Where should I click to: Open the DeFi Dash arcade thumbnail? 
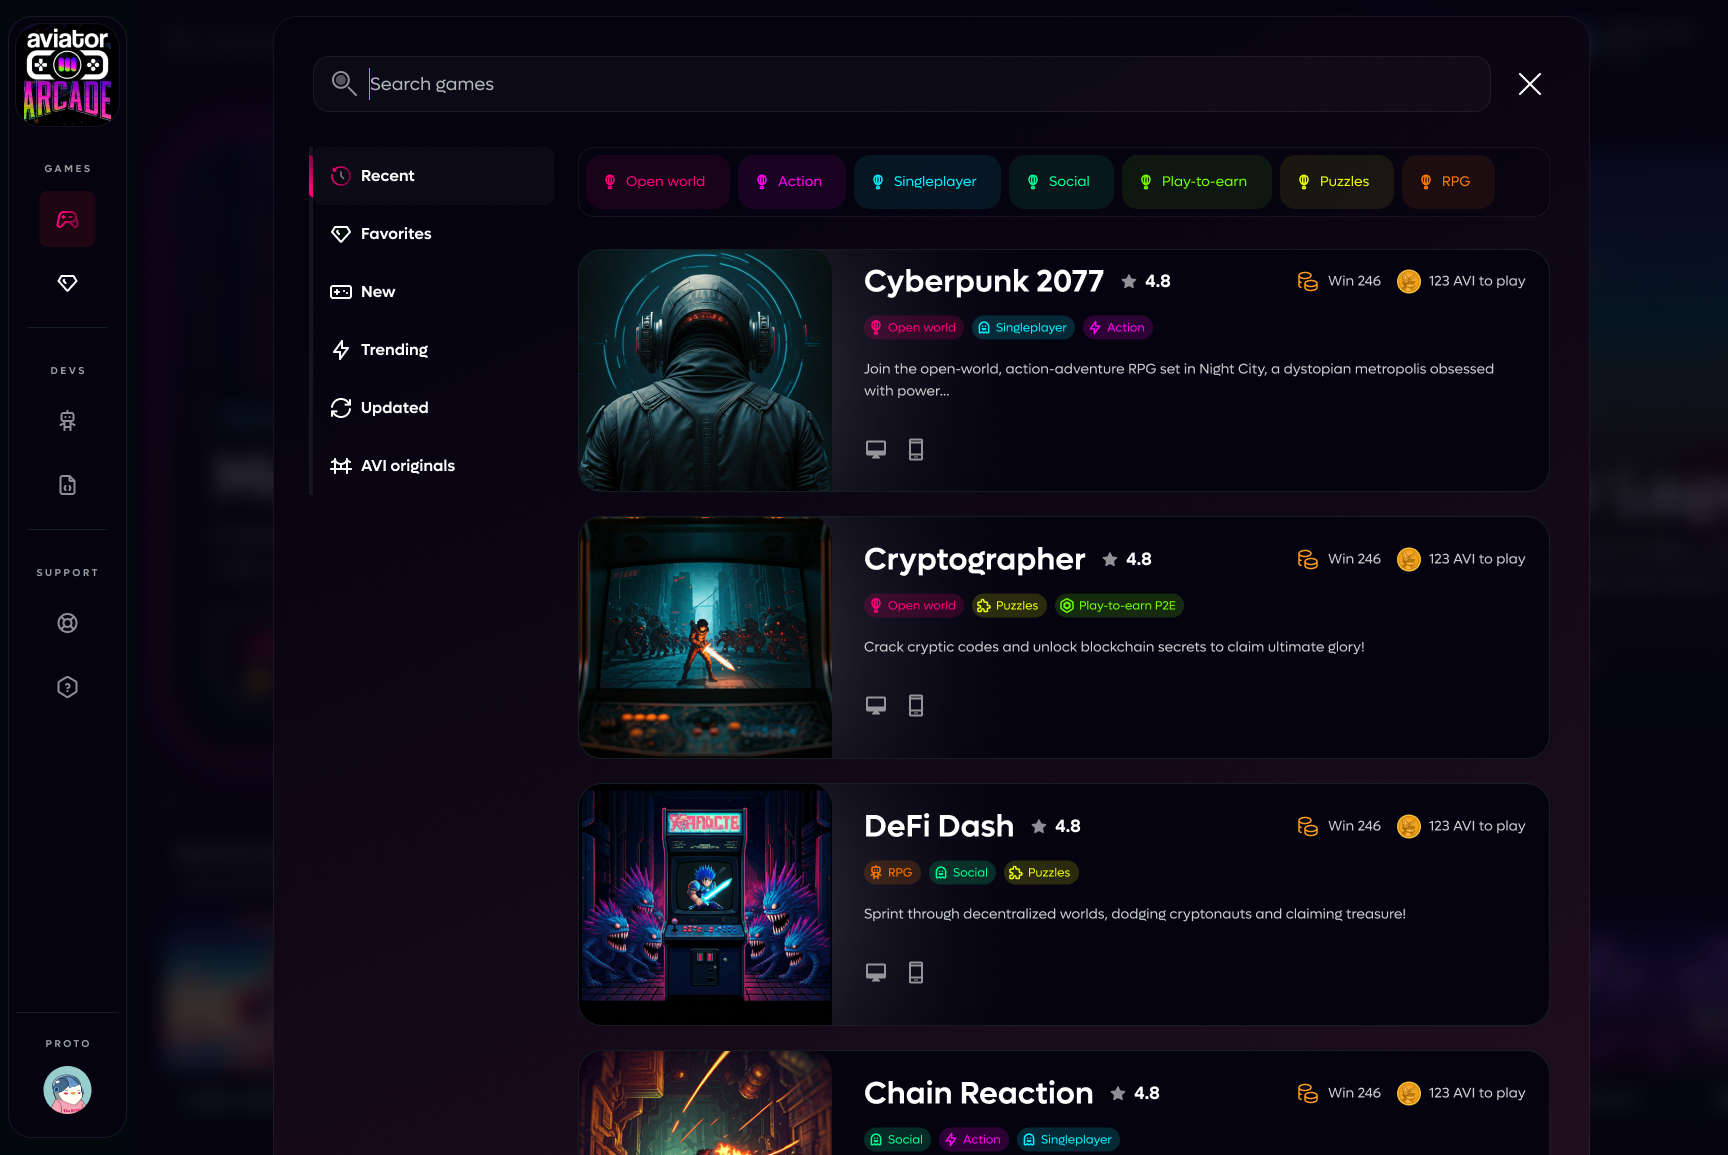705,904
